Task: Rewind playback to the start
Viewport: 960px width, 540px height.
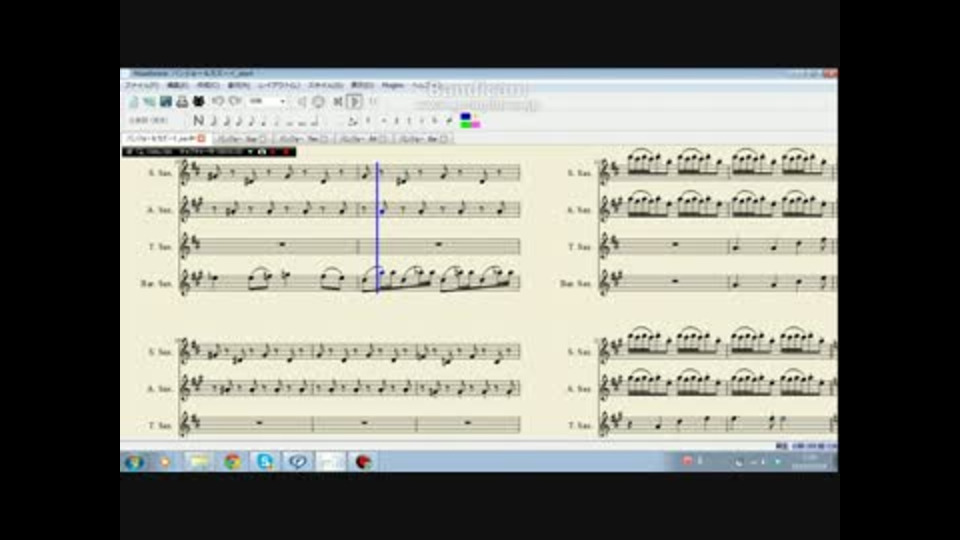Action: (x=337, y=102)
